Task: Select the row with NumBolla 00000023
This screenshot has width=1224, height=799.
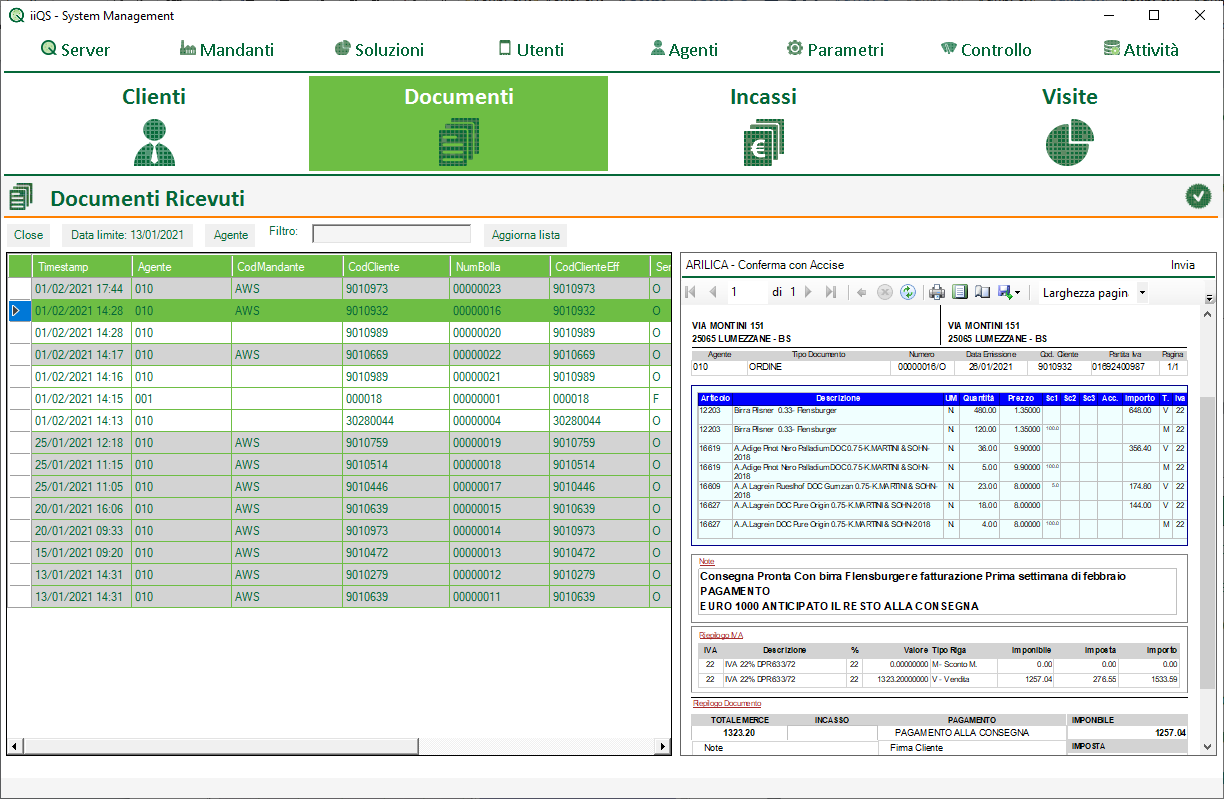Action: [477, 289]
